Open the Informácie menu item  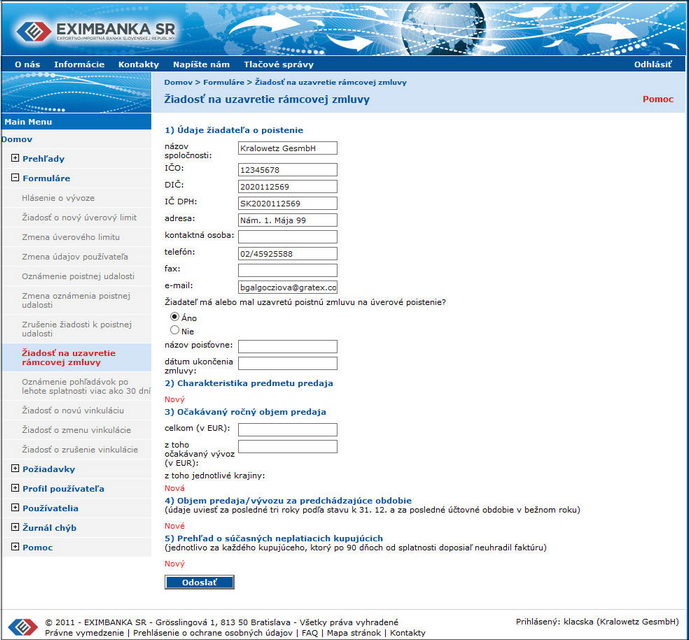click(x=79, y=65)
